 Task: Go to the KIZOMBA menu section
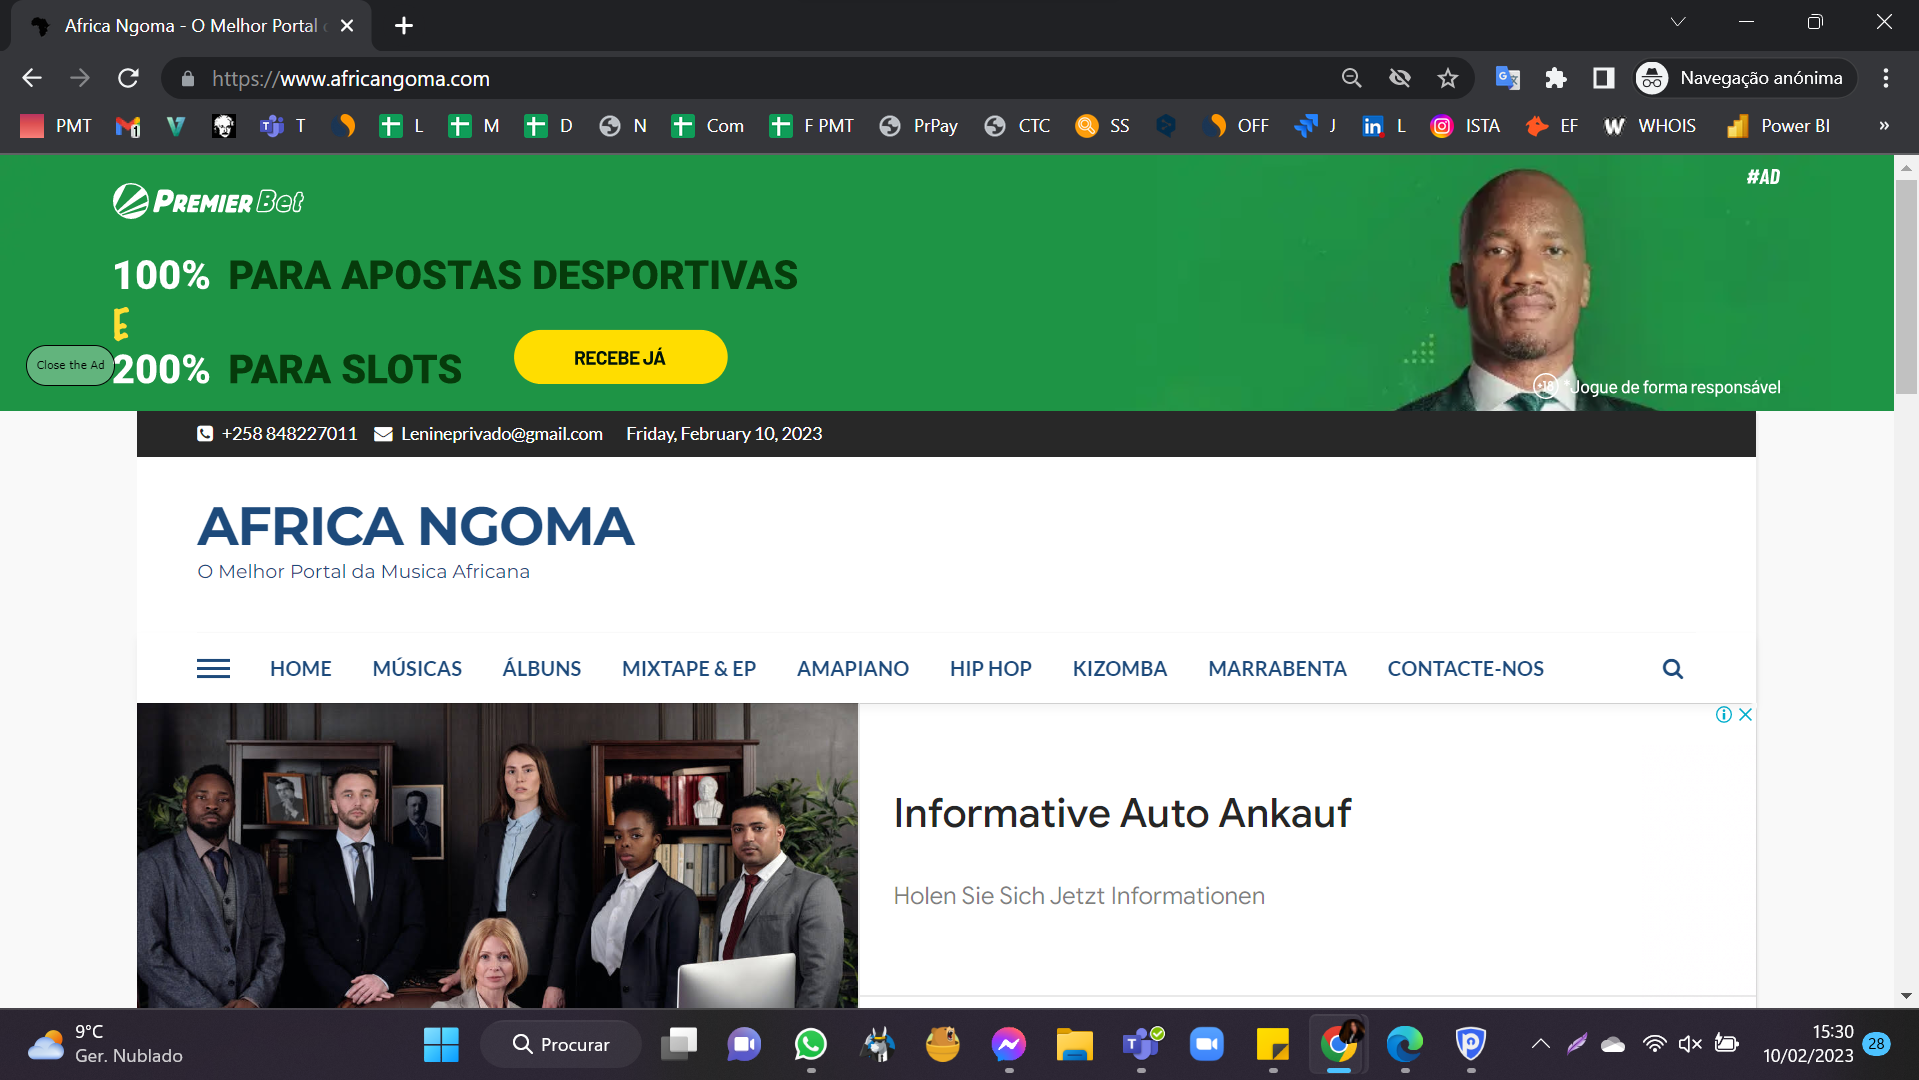(1119, 669)
